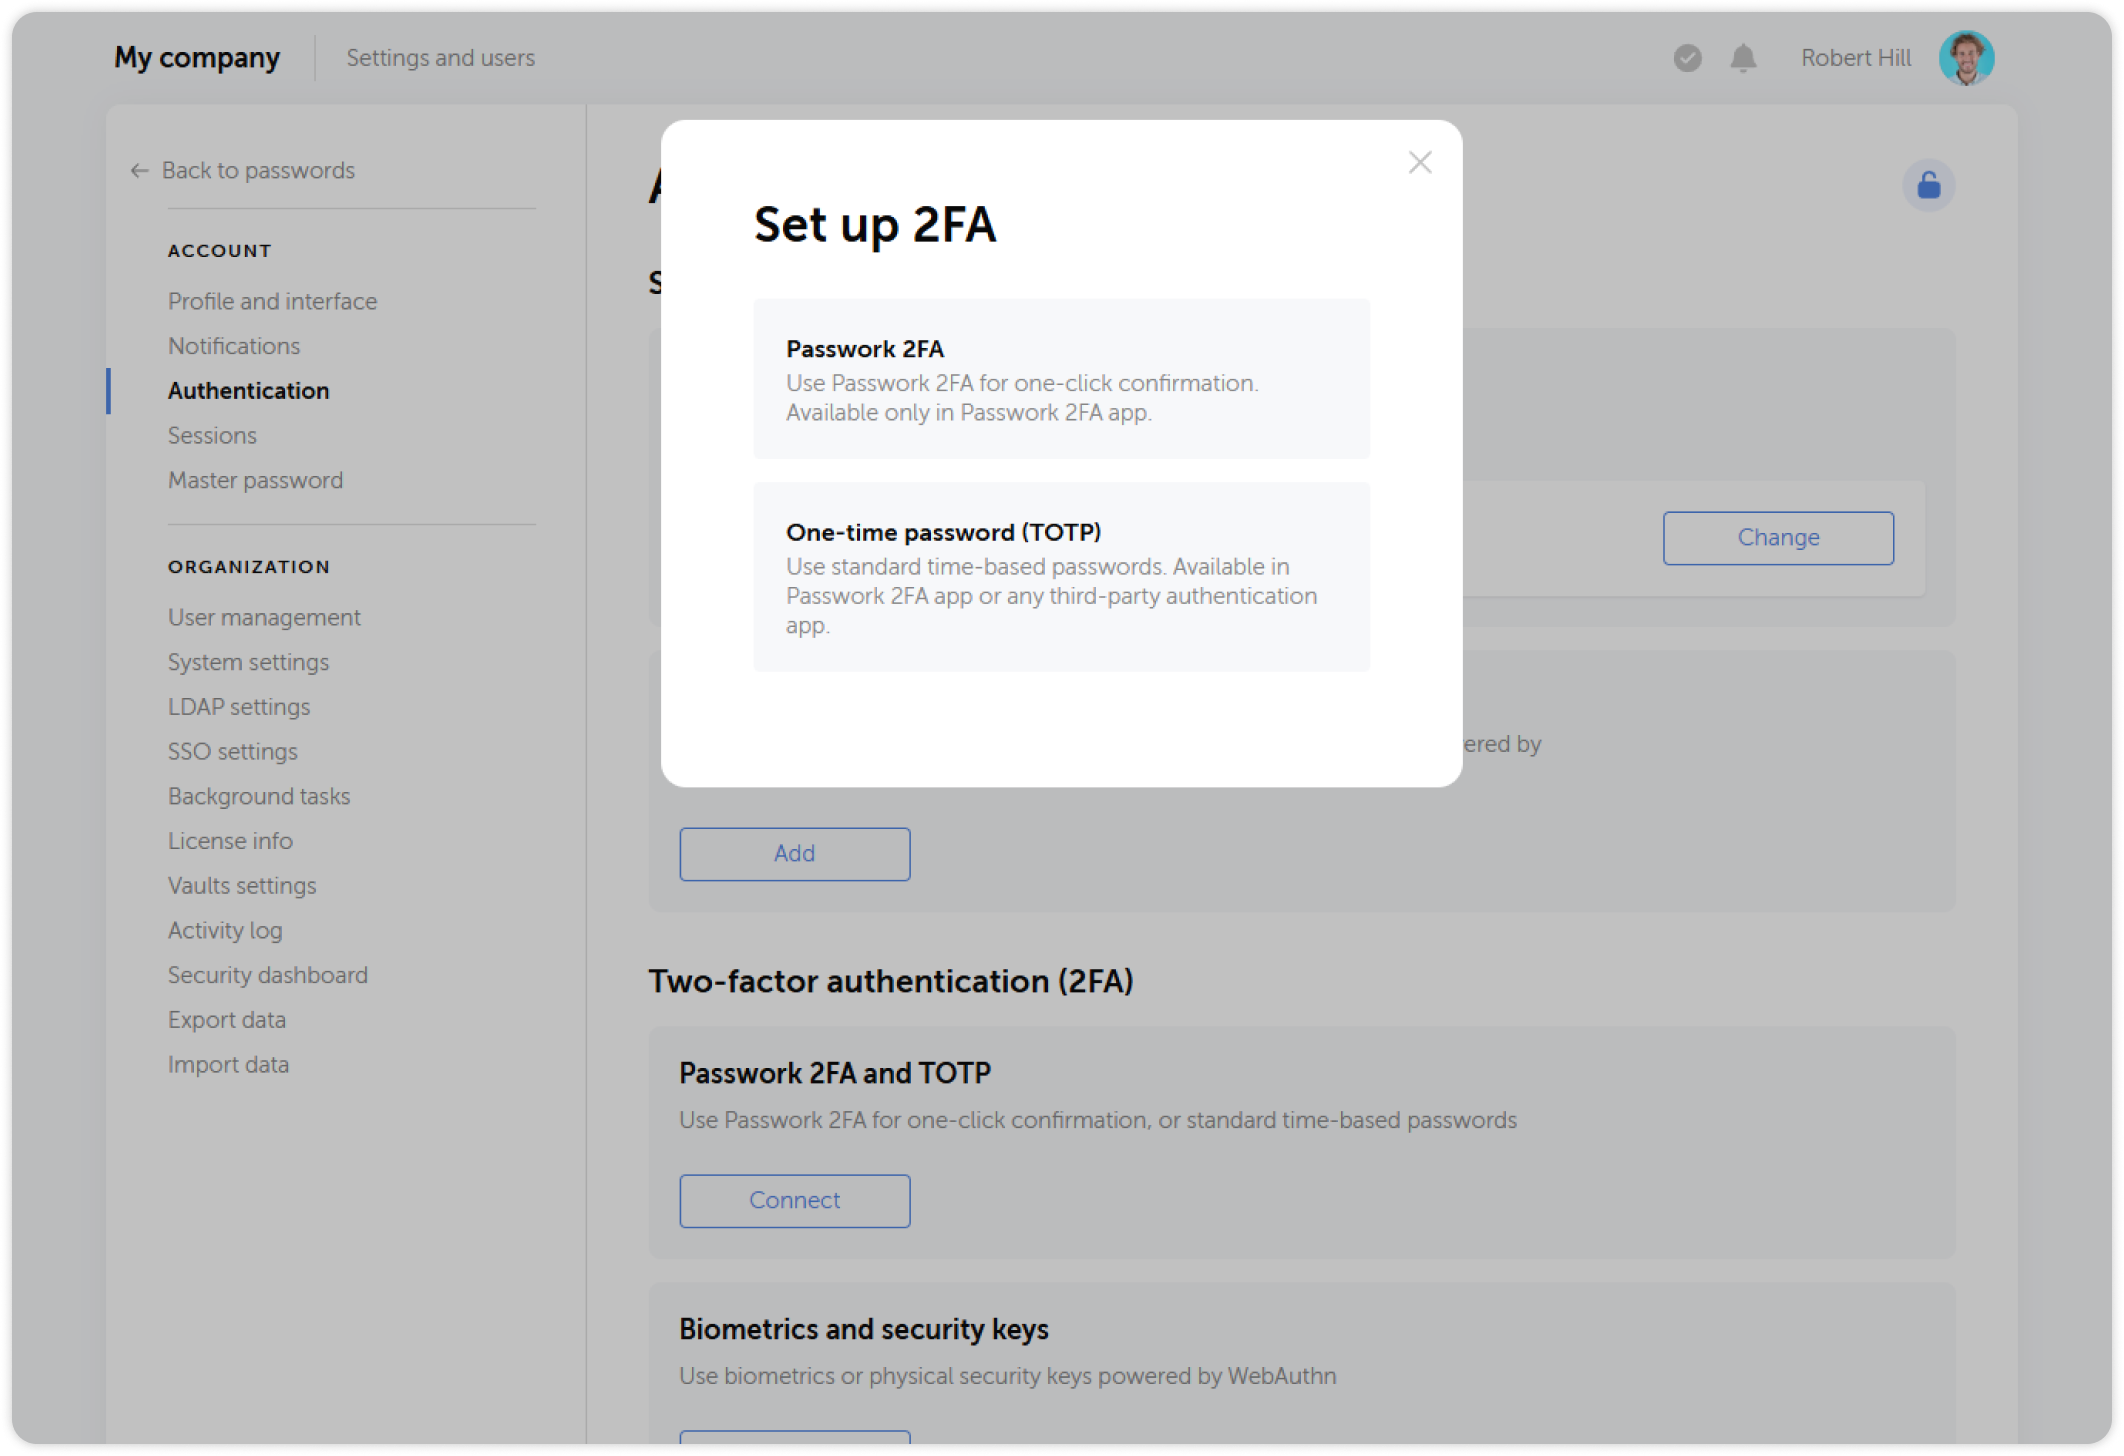The height and width of the screenshot is (1456, 2124).
Task: Click the Change button
Action: (1778, 538)
